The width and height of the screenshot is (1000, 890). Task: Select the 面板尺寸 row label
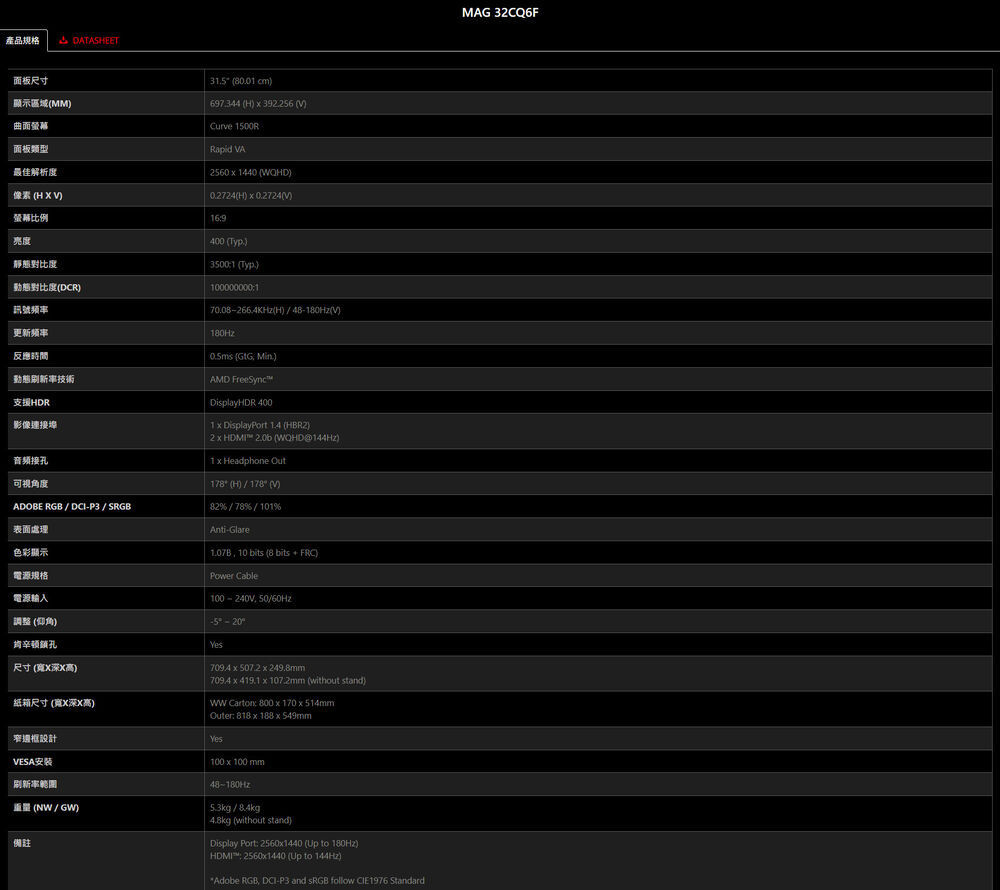[31, 81]
